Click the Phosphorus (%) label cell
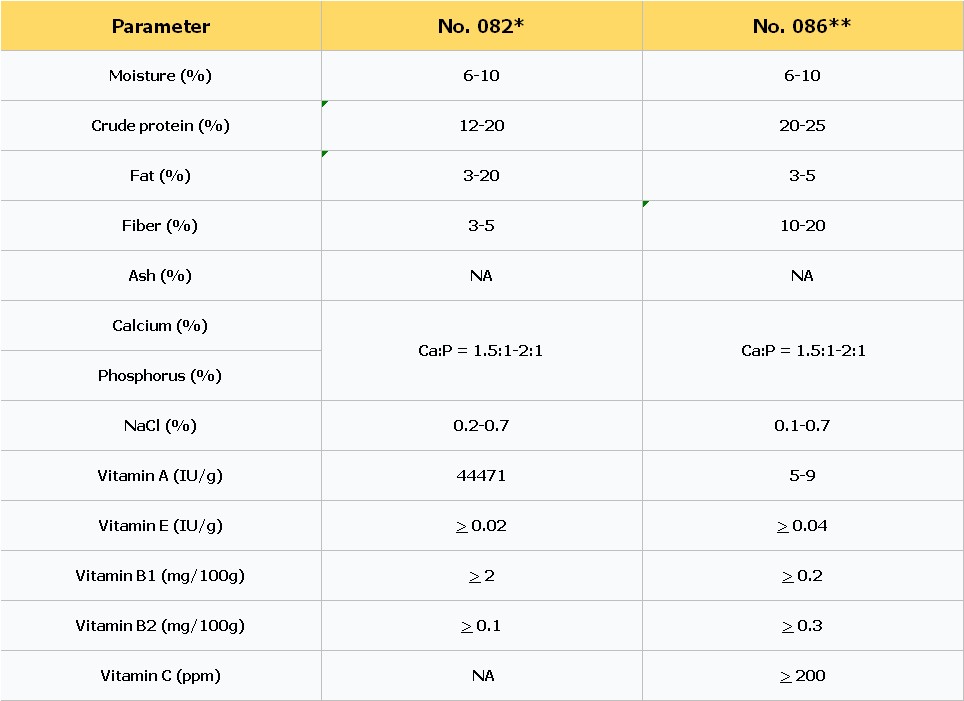This screenshot has width=964, height=701. click(x=160, y=376)
